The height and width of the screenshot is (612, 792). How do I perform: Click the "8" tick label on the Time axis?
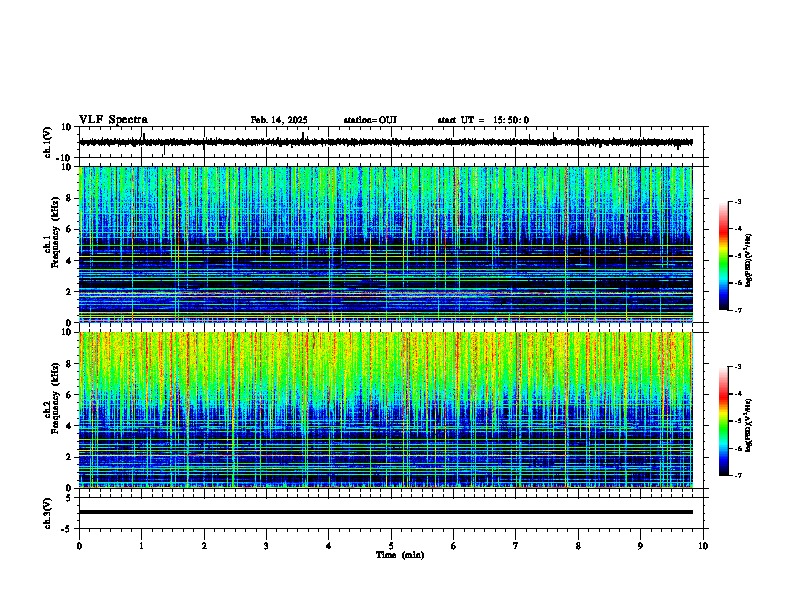(578, 545)
